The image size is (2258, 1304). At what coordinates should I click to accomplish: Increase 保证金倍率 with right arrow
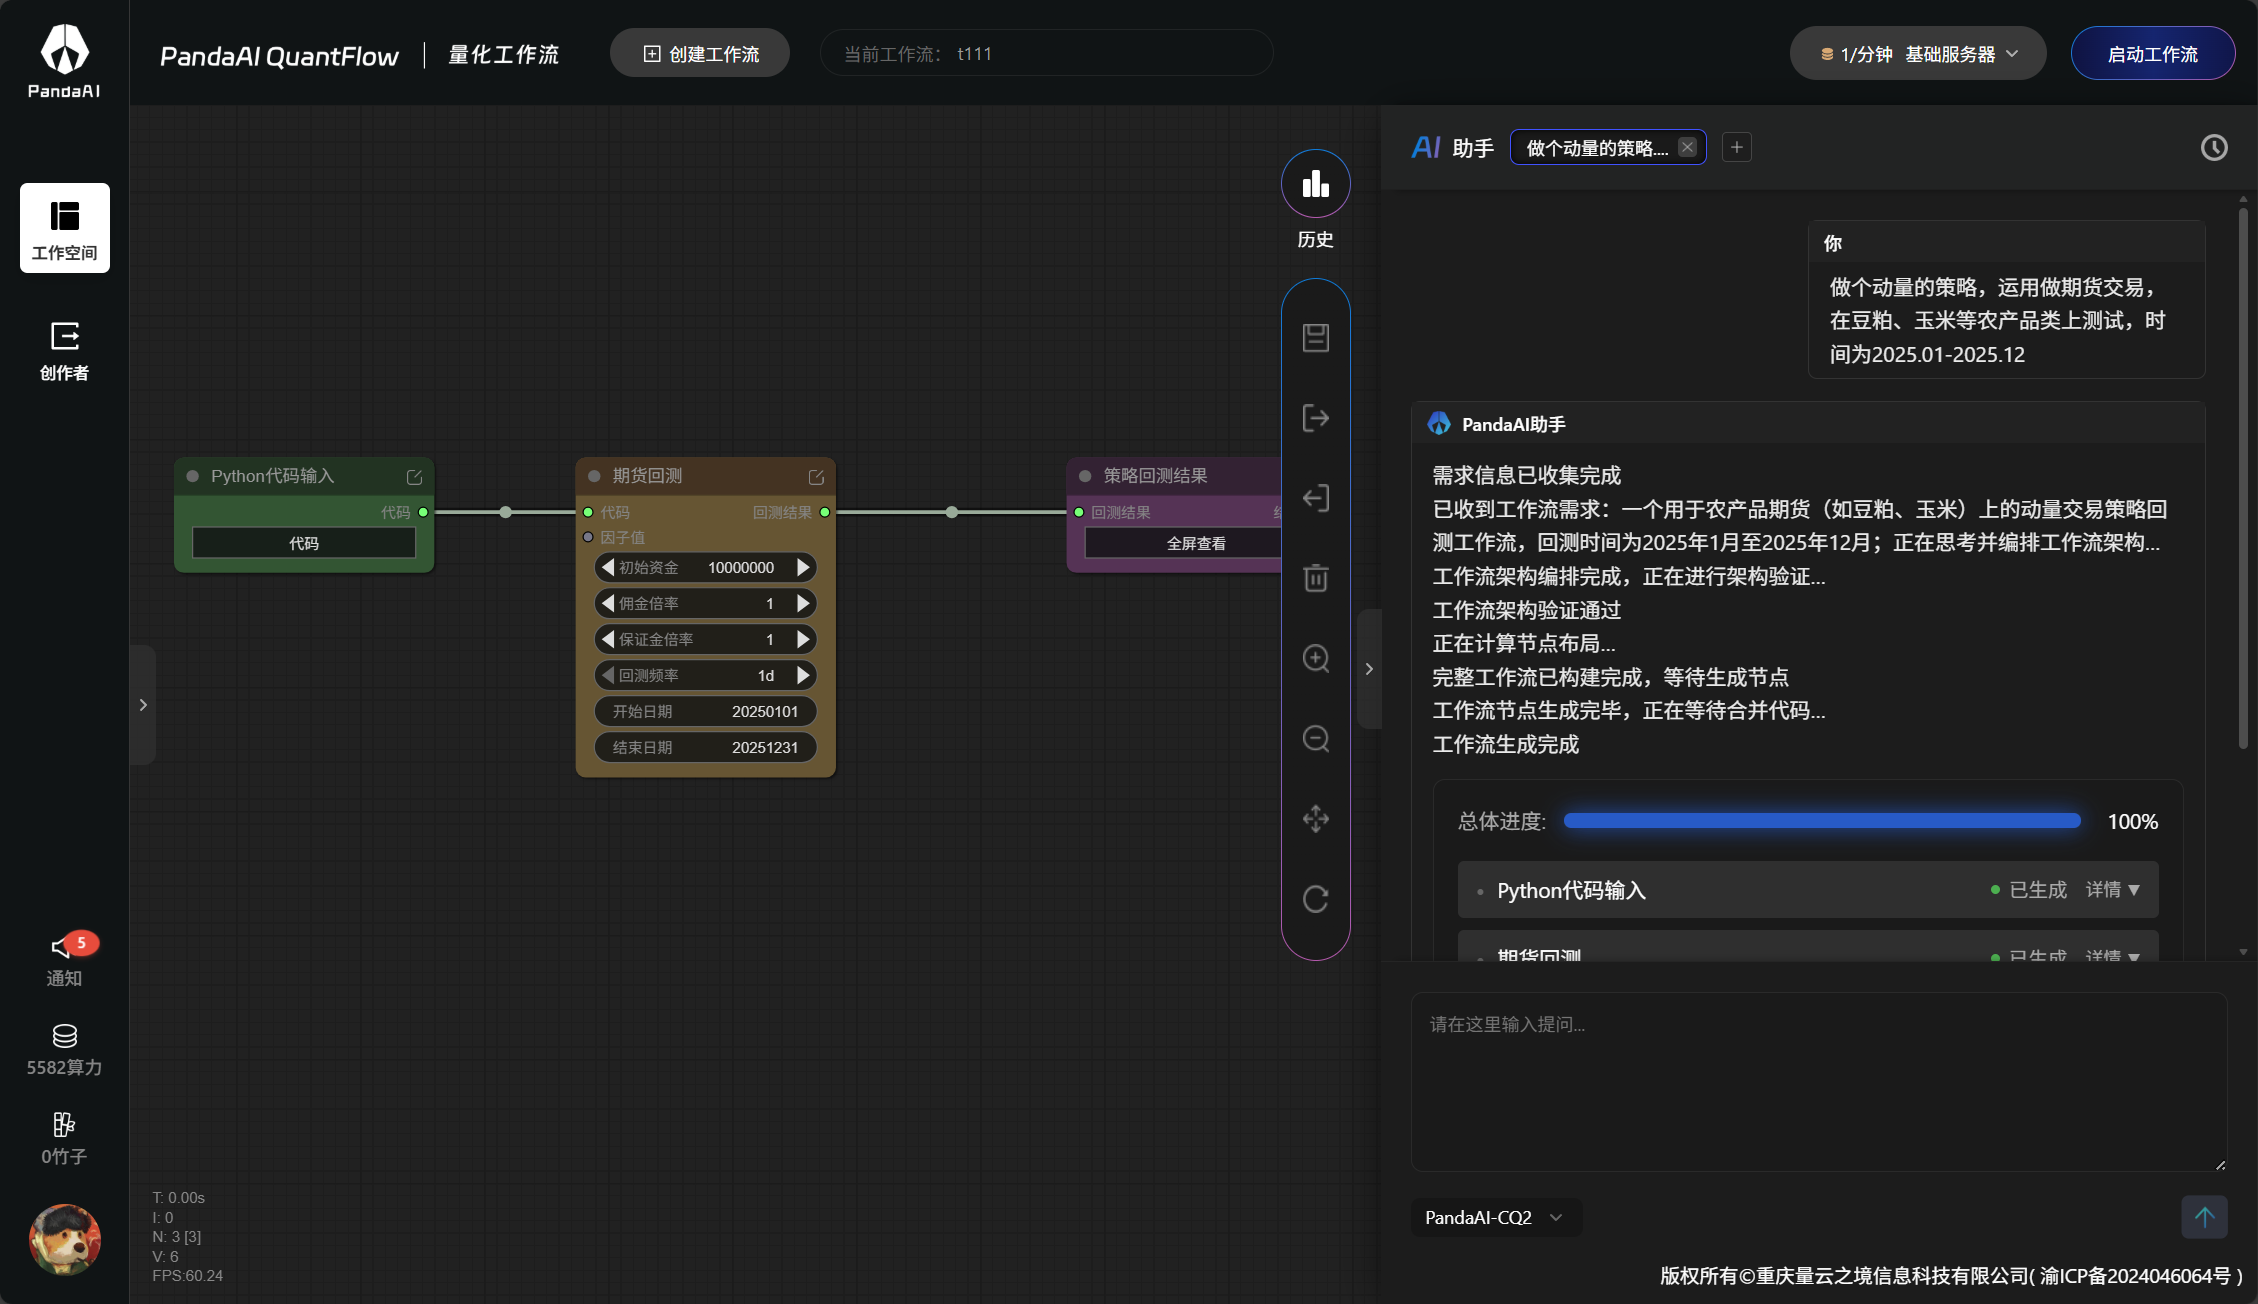coord(803,639)
